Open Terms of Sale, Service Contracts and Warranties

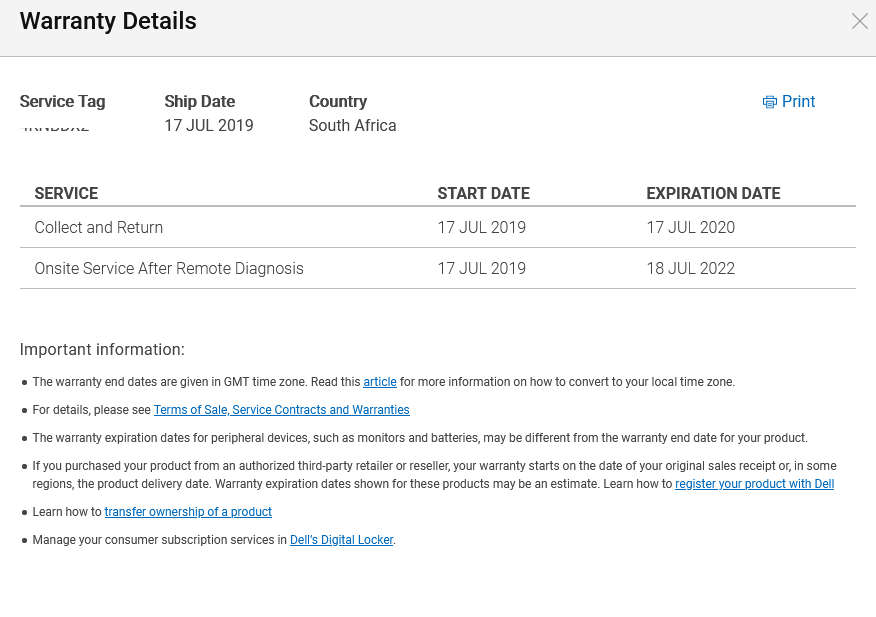pos(281,410)
